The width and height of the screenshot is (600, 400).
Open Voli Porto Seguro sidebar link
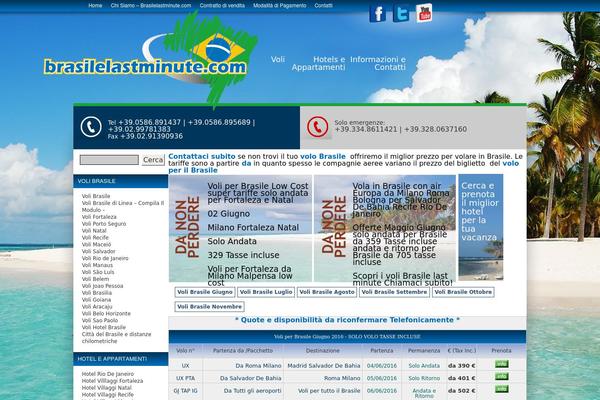(x=104, y=224)
